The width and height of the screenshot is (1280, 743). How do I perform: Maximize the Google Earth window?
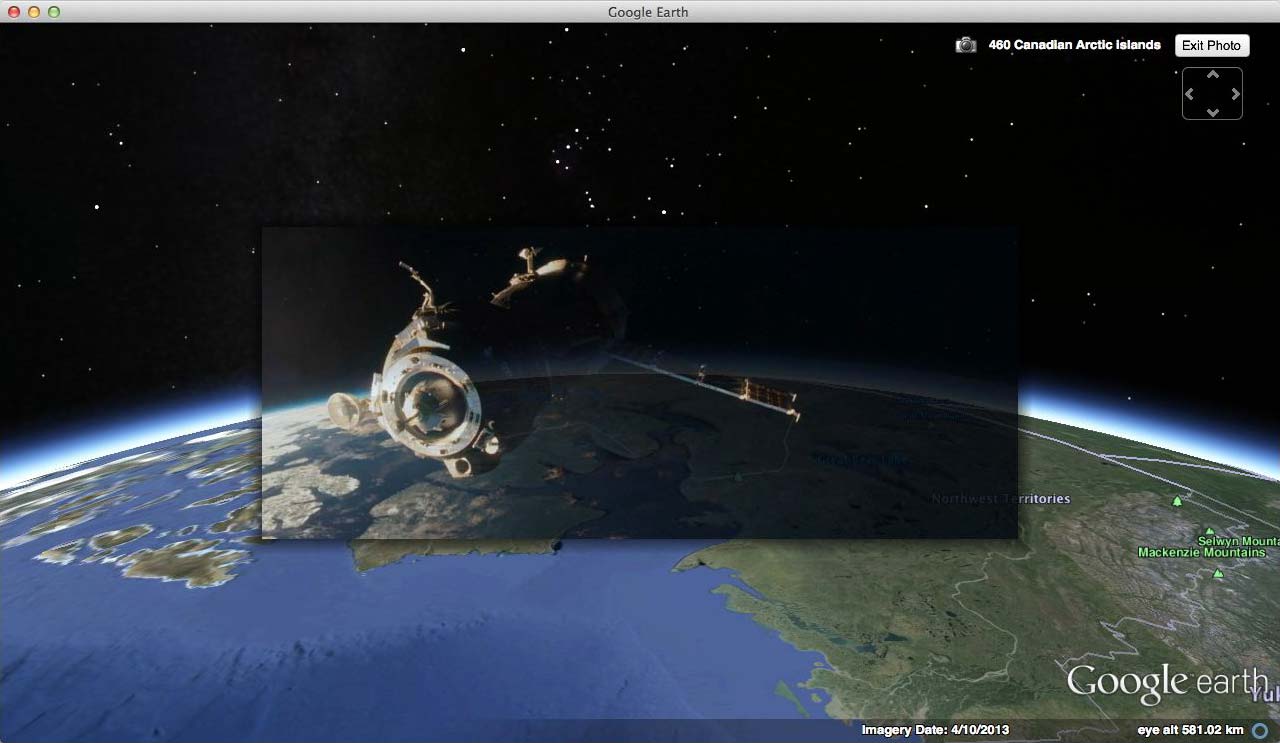coord(54,12)
